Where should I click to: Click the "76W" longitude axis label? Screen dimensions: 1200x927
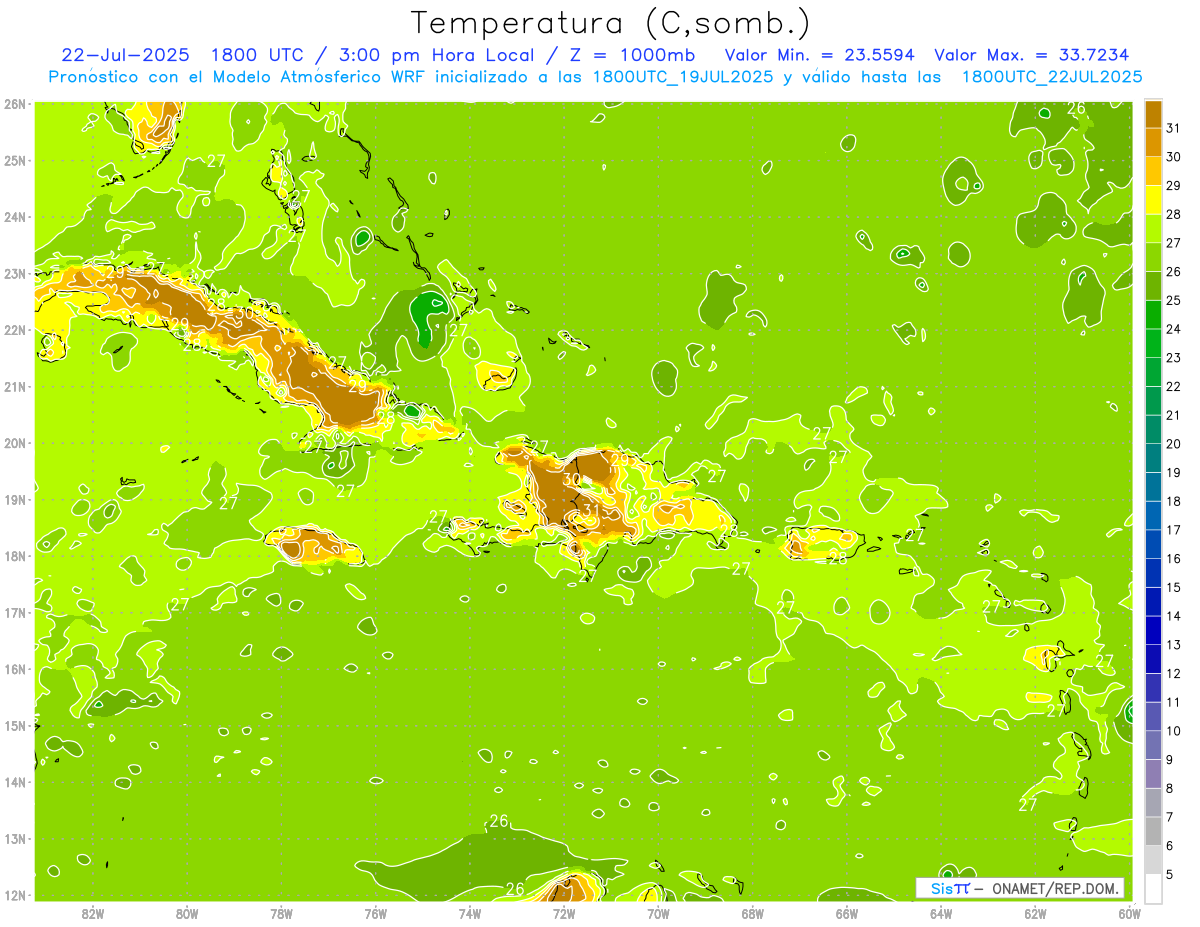click(x=376, y=912)
